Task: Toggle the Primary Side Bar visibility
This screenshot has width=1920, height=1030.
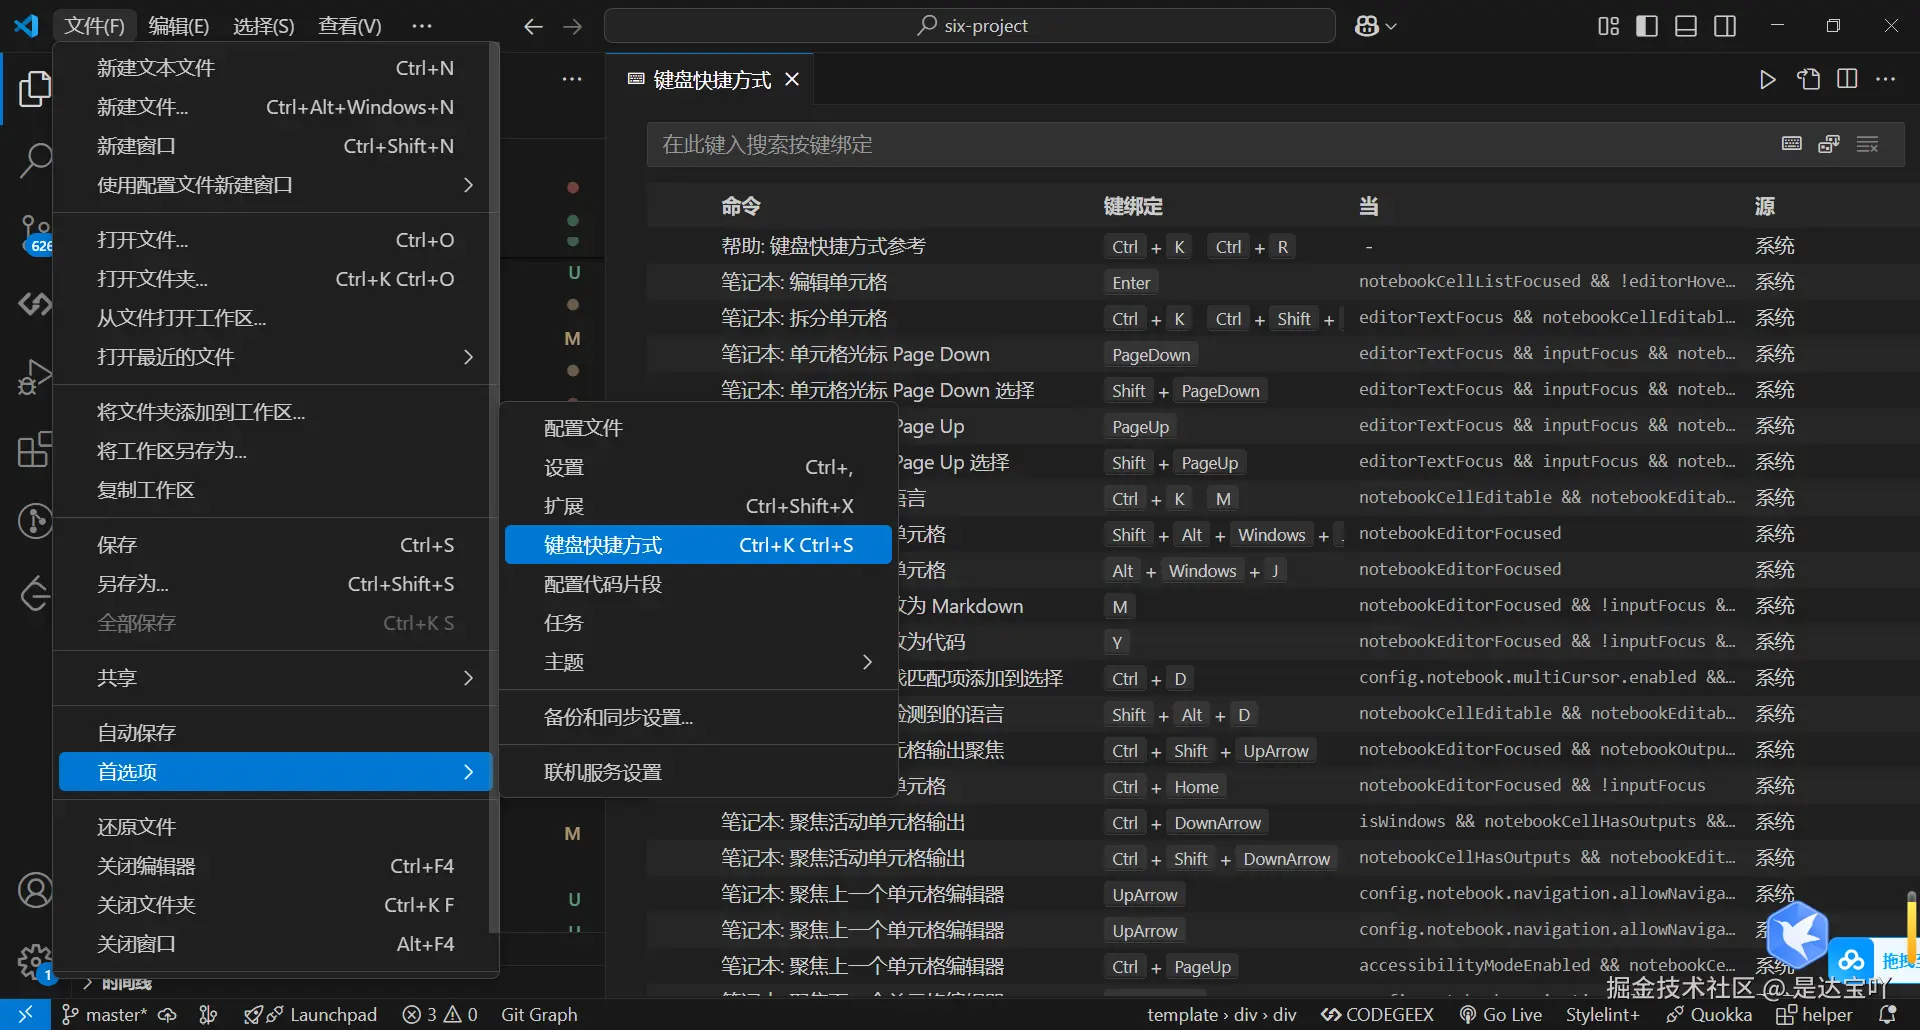Action: coord(1646,26)
